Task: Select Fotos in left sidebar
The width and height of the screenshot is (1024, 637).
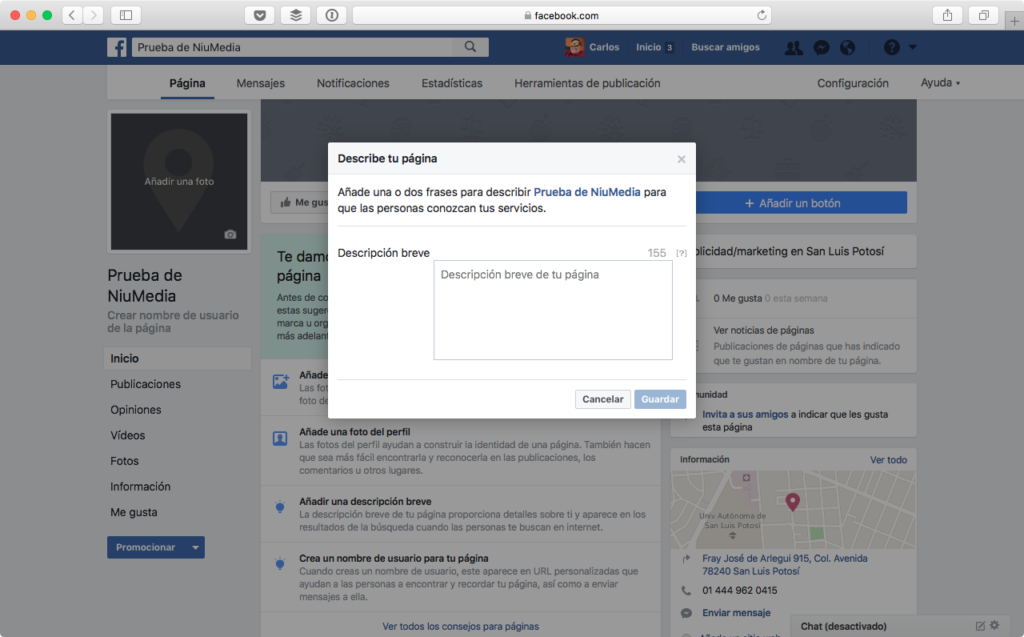Action: point(125,461)
